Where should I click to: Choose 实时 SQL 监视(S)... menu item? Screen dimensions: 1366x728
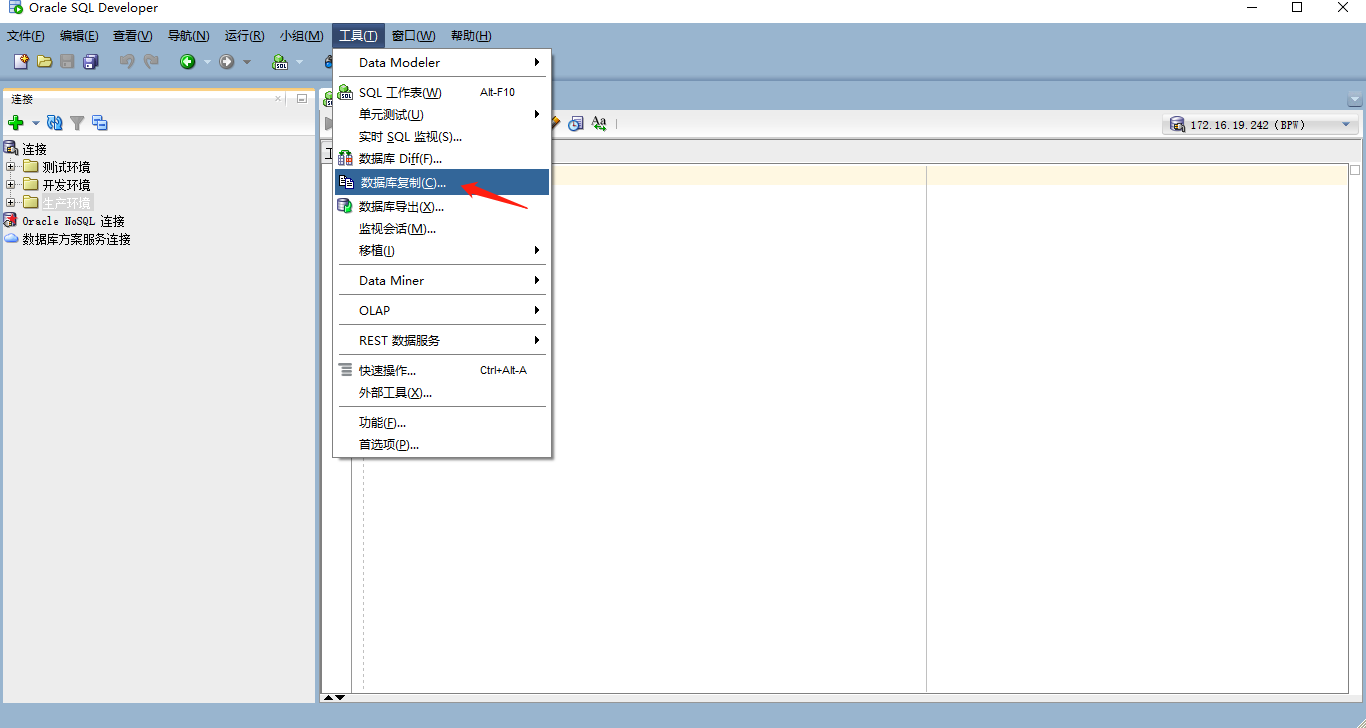click(x=442, y=136)
